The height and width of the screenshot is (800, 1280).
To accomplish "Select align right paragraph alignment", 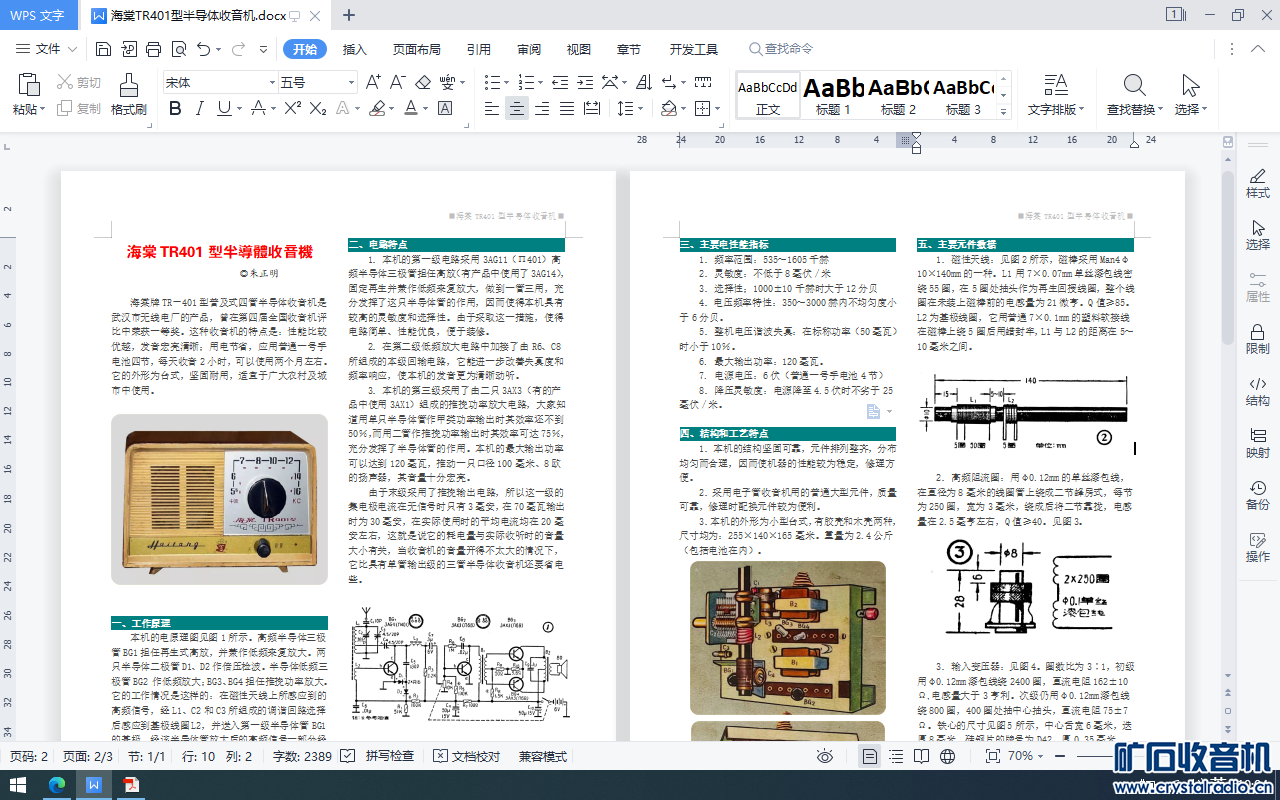I will [541, 108].
